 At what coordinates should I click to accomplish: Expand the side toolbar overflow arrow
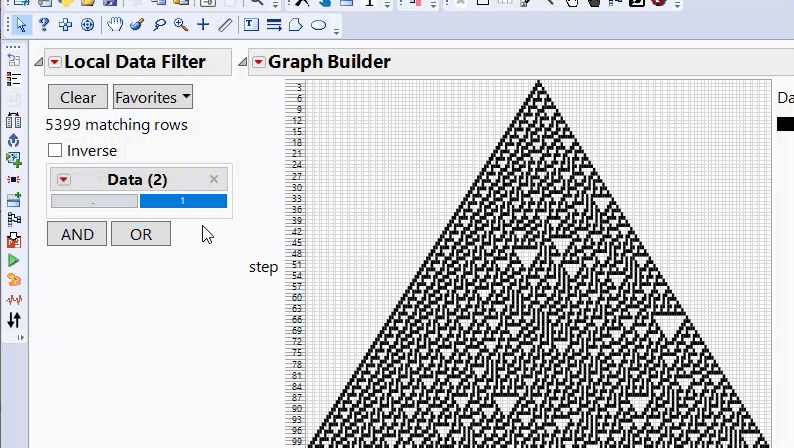click(21, 337)
